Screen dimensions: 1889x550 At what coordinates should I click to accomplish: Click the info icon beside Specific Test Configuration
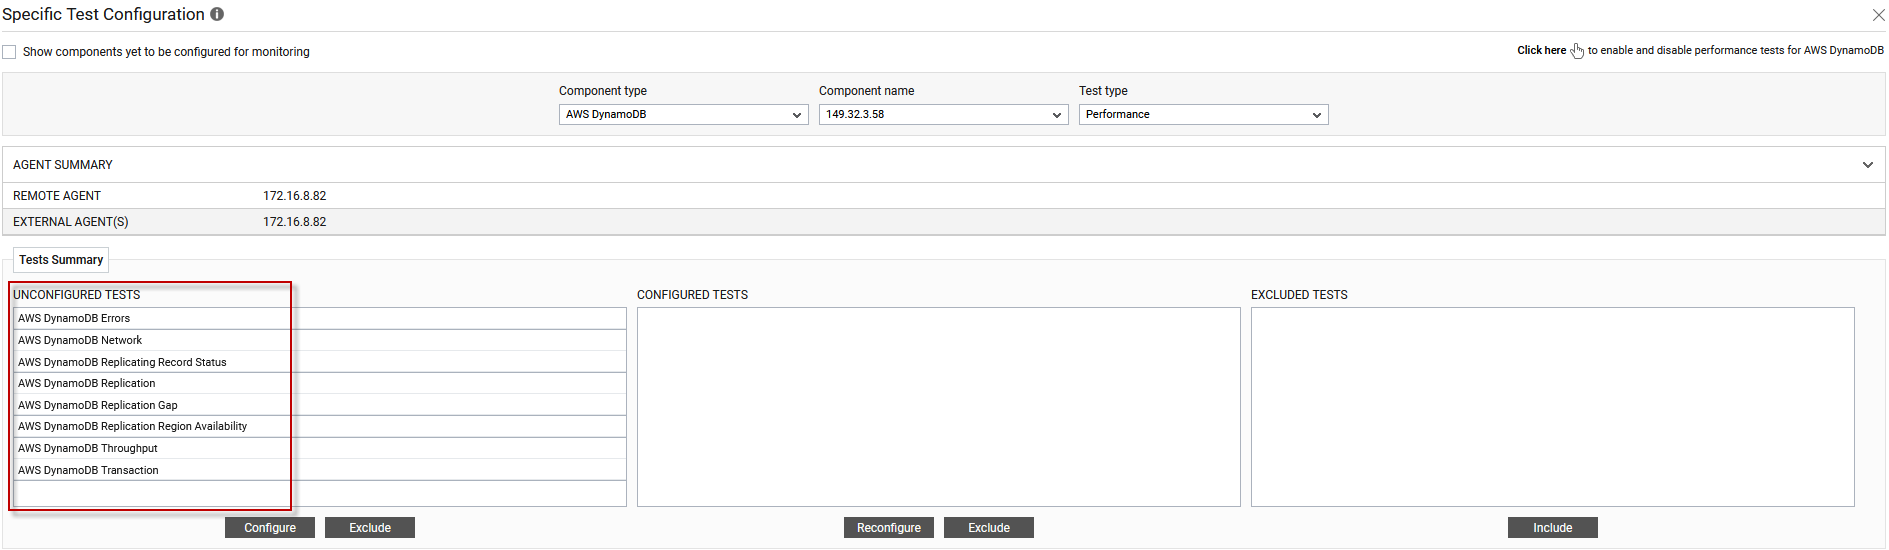click(217, 14)
